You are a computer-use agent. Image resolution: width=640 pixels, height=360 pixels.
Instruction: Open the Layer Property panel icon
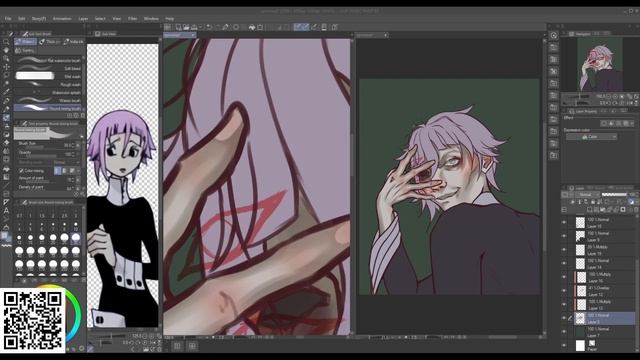click(x=571, y=111)
